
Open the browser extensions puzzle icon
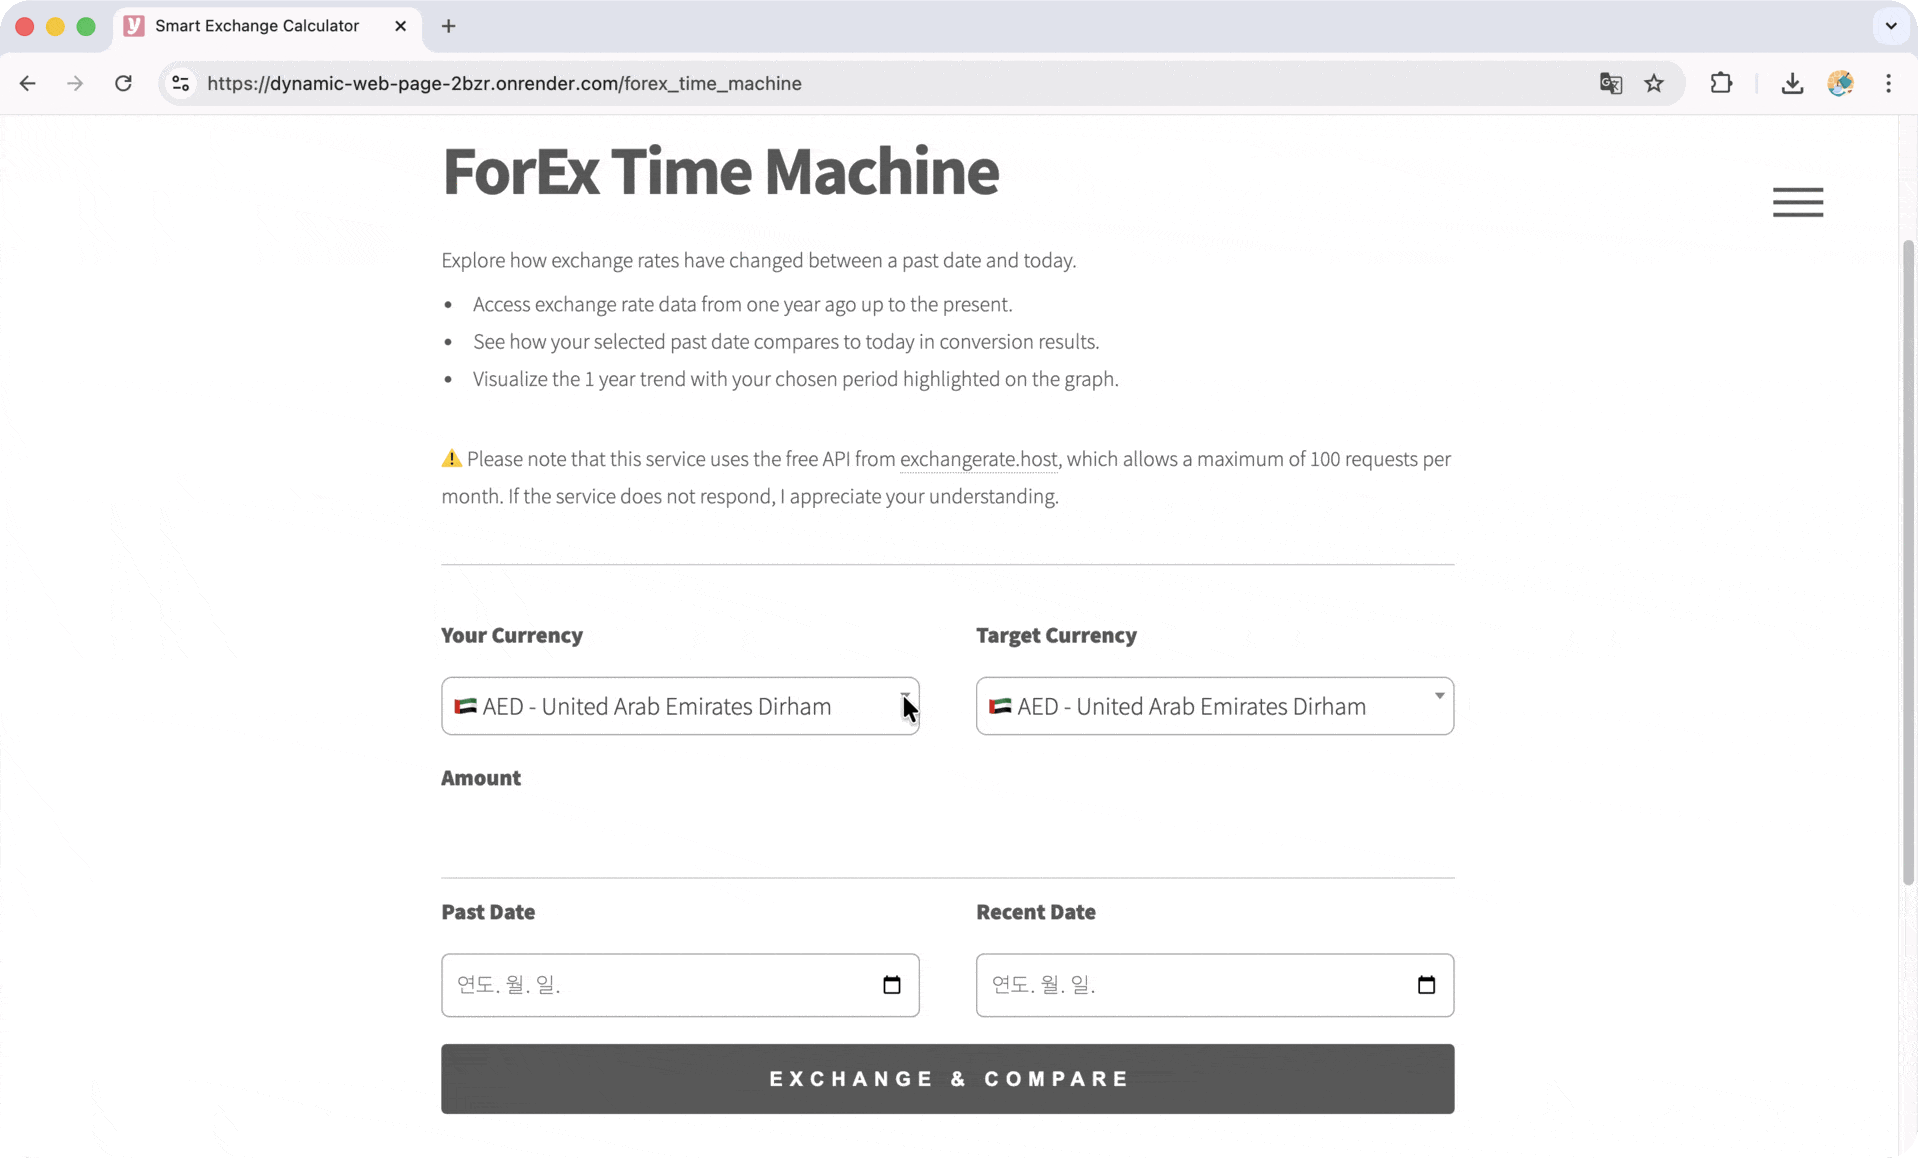[1721, 83]
